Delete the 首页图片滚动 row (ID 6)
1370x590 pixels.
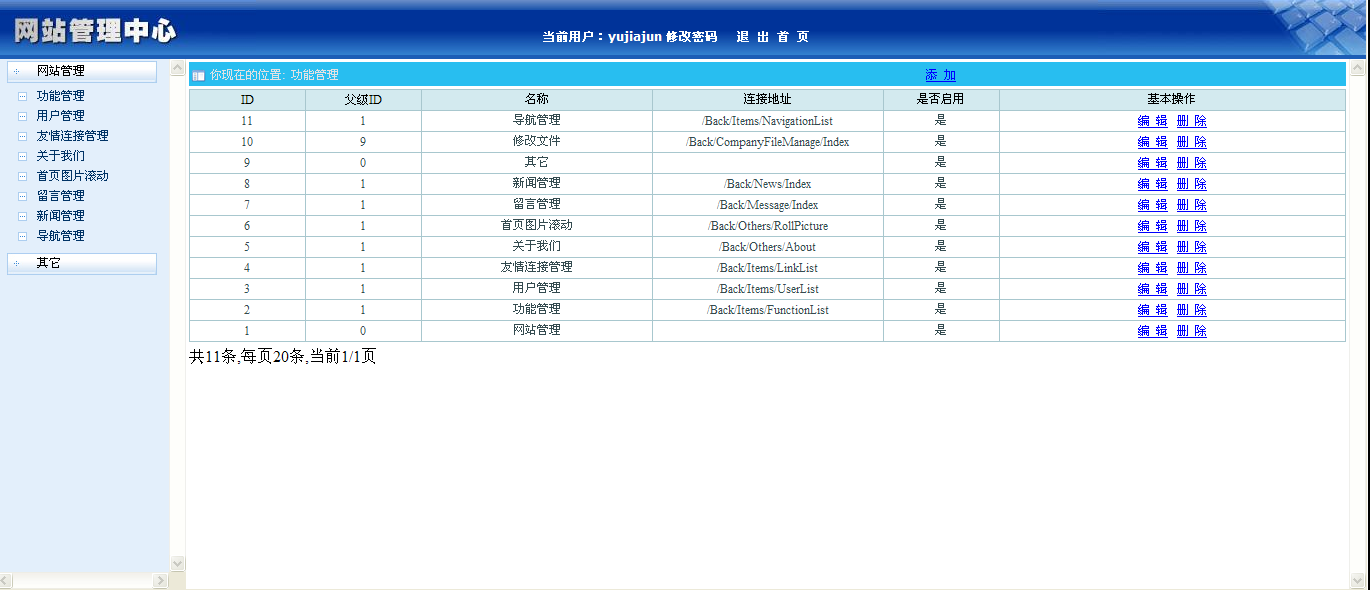[1191, 226]
